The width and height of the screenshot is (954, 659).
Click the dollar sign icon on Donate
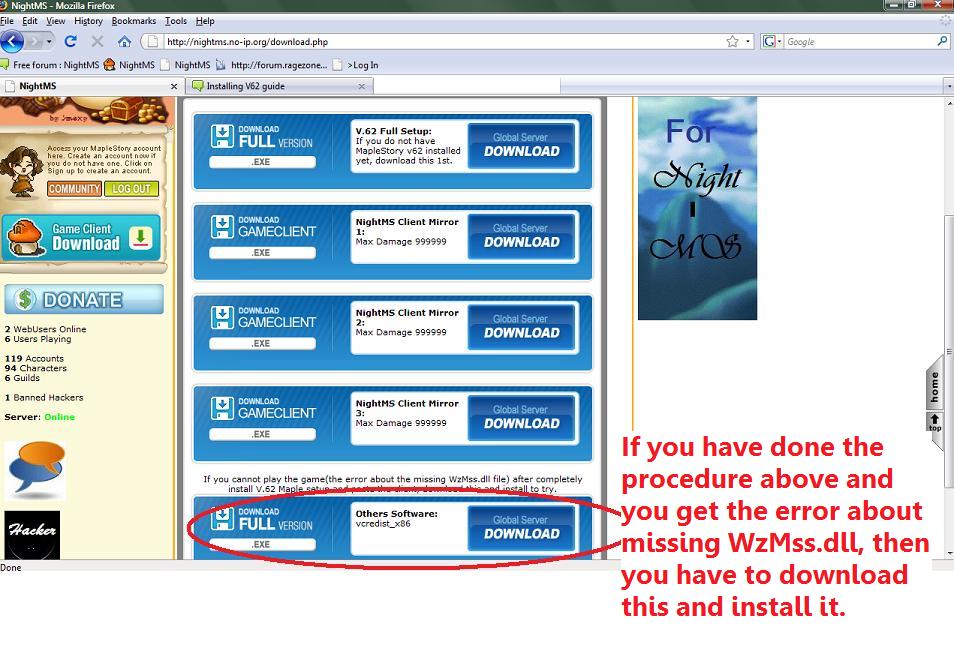pos(25,299)
